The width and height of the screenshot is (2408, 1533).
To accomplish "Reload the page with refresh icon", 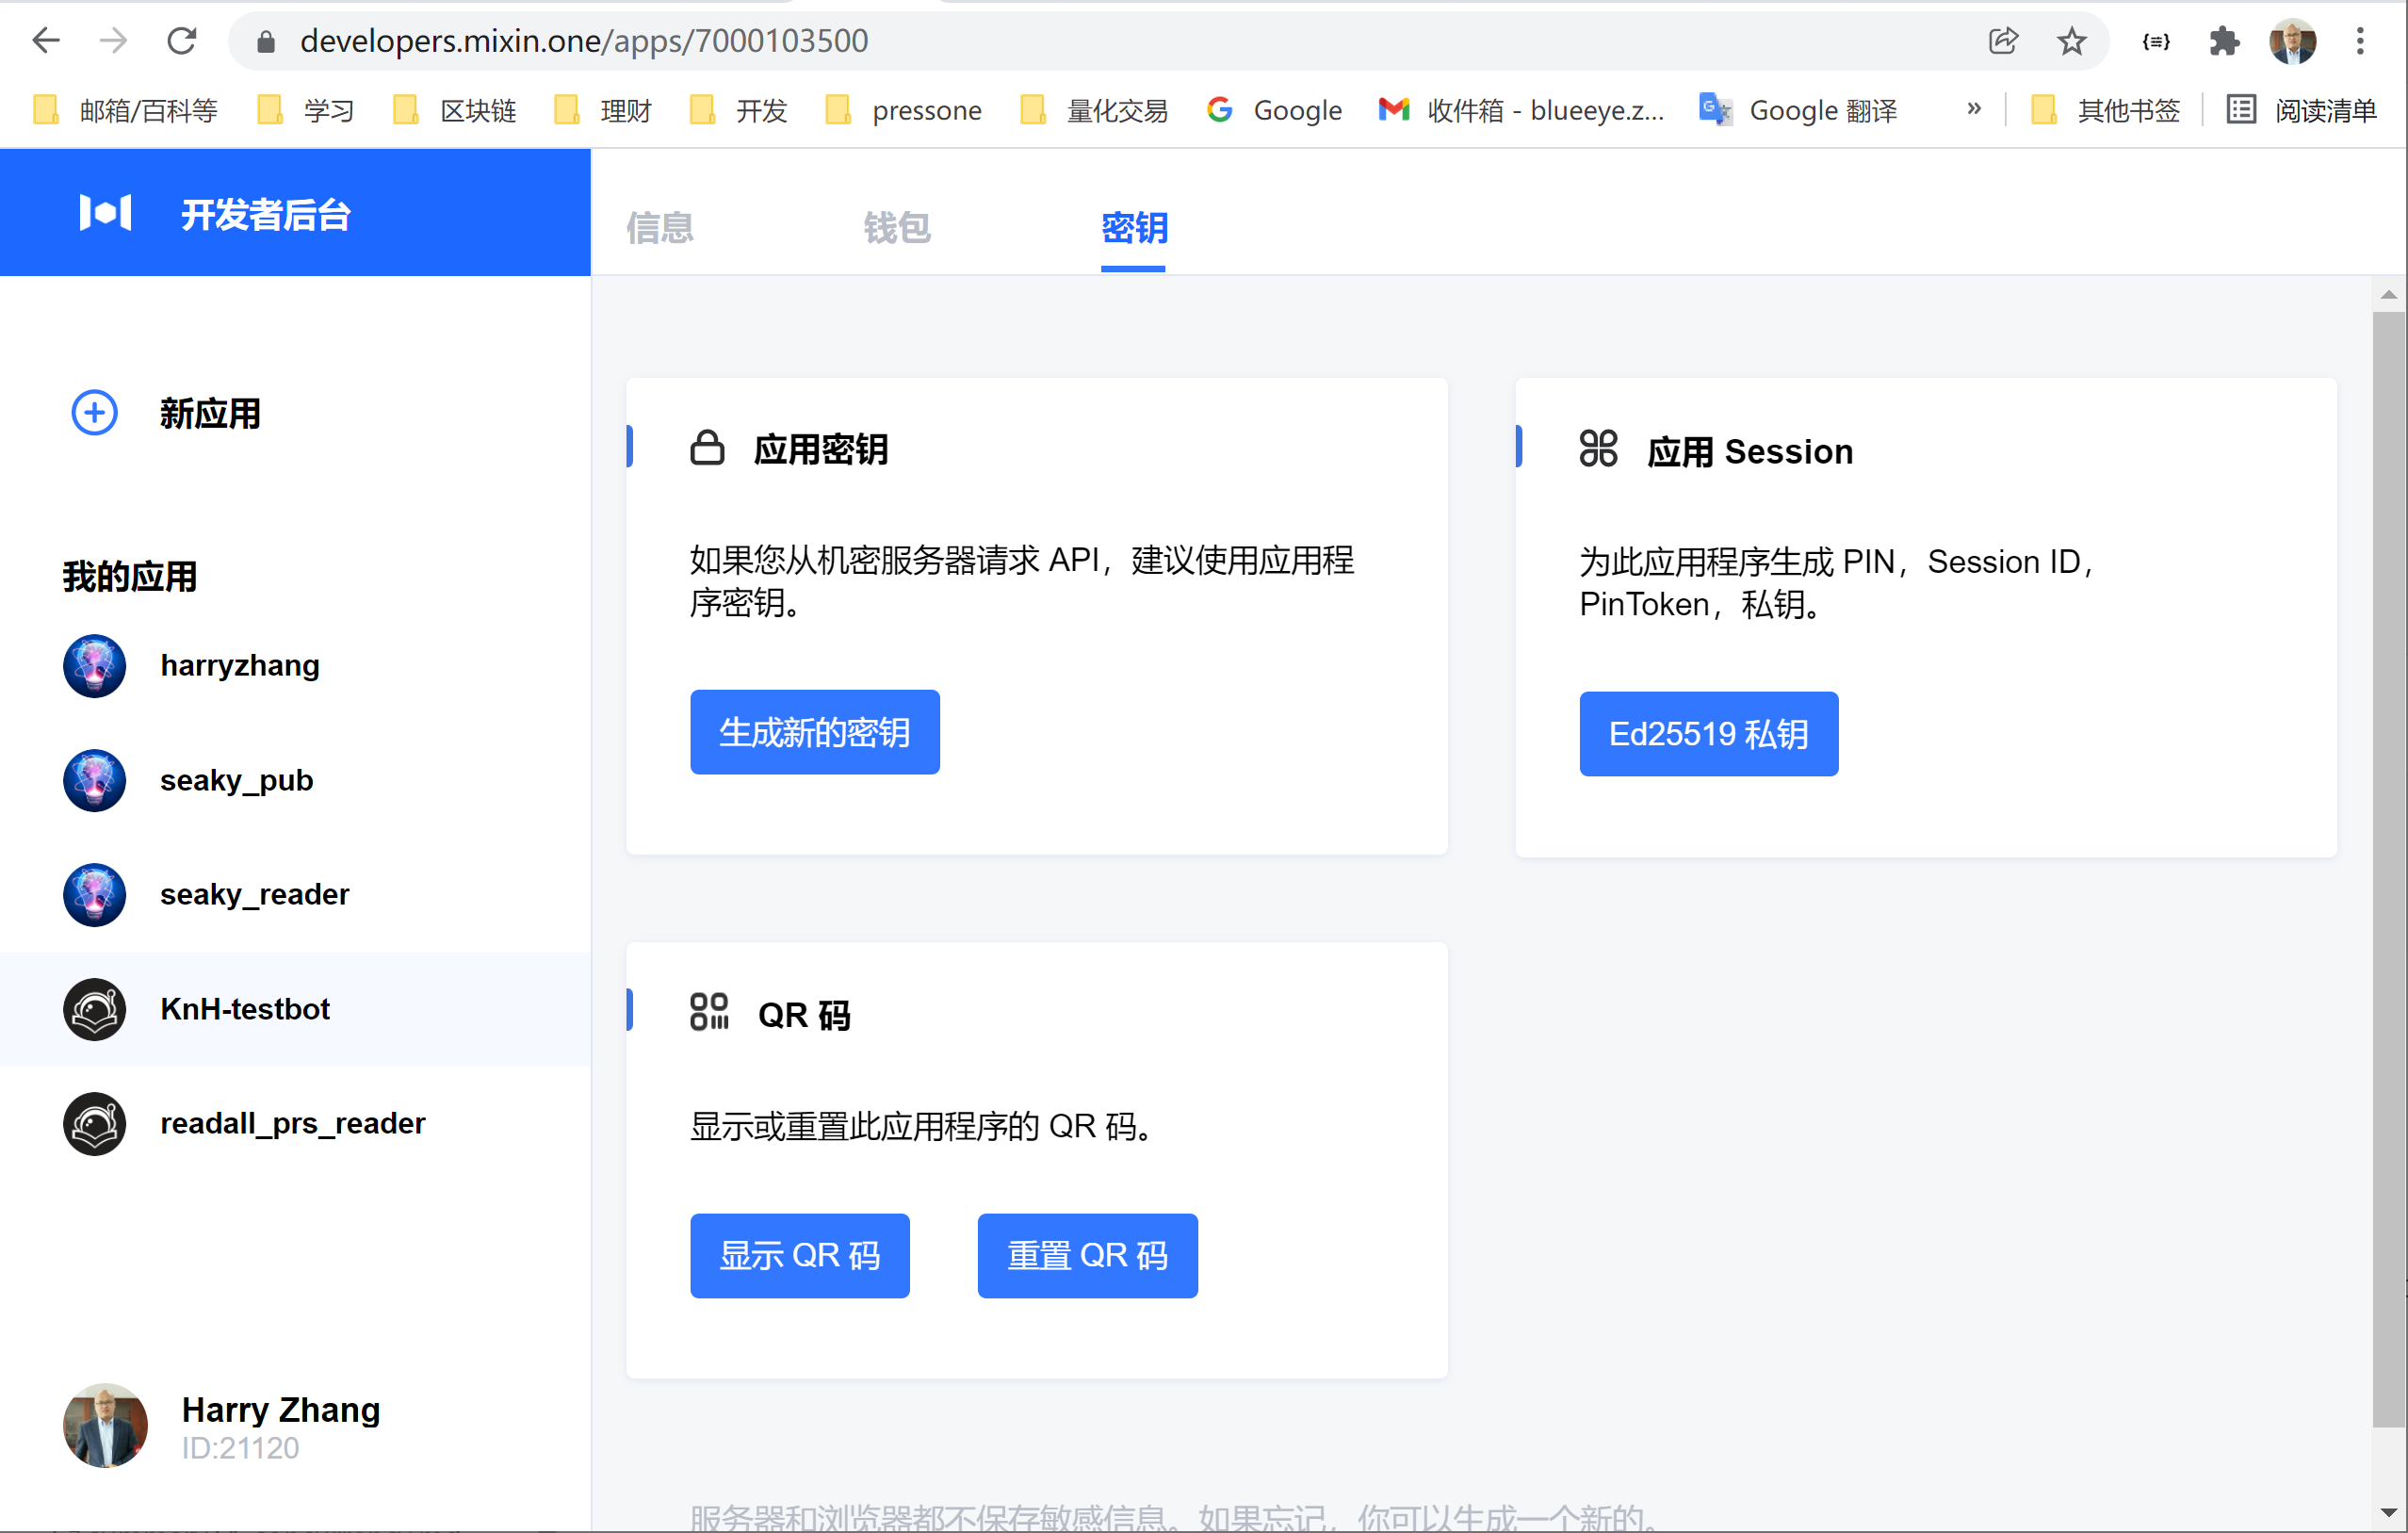I will [x=181, y=41].
